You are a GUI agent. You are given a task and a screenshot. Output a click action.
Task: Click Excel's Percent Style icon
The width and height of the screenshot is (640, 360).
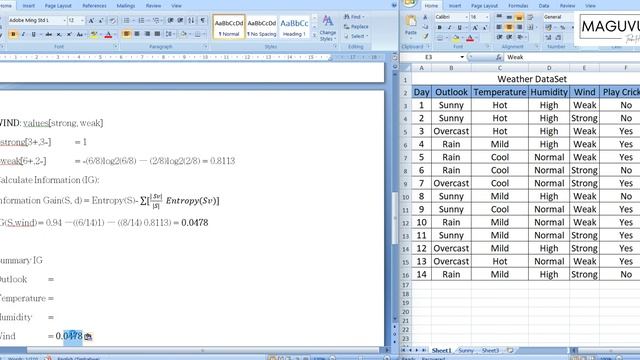click(x=562, y=28)
